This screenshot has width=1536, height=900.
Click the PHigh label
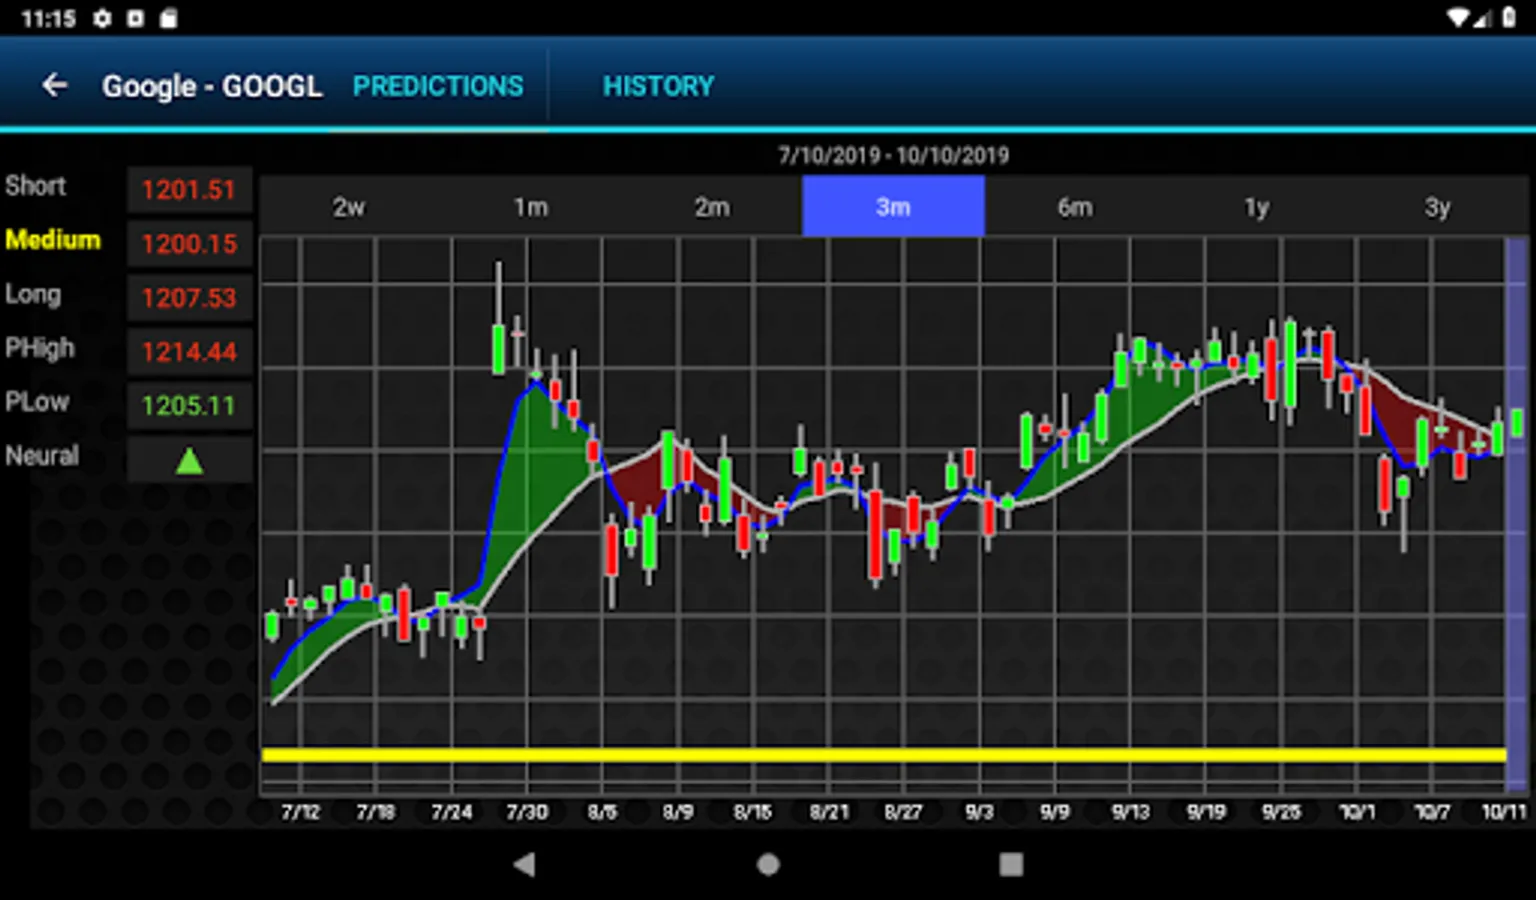coord(40,349)
